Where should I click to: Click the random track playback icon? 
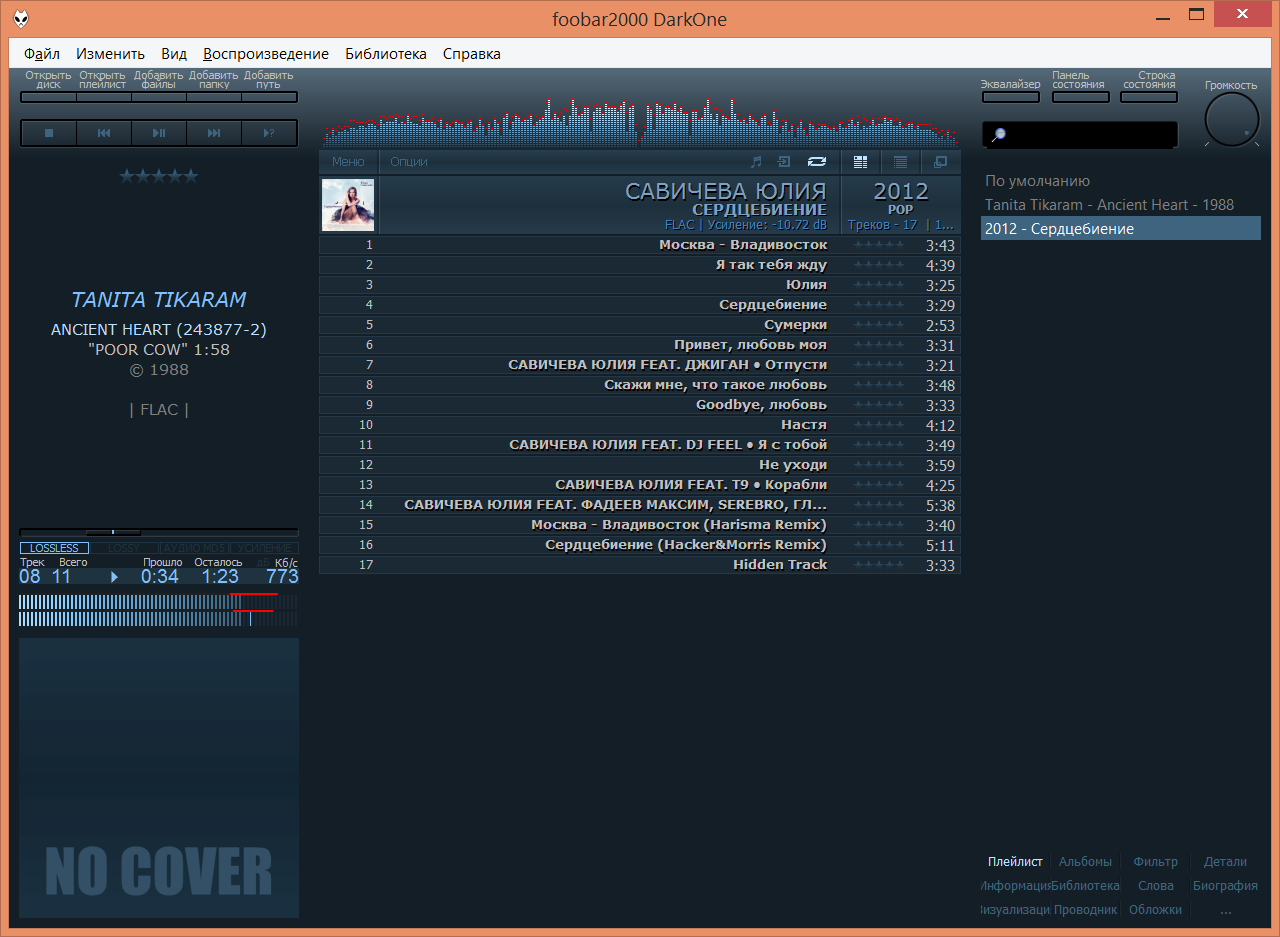[269, 133]
